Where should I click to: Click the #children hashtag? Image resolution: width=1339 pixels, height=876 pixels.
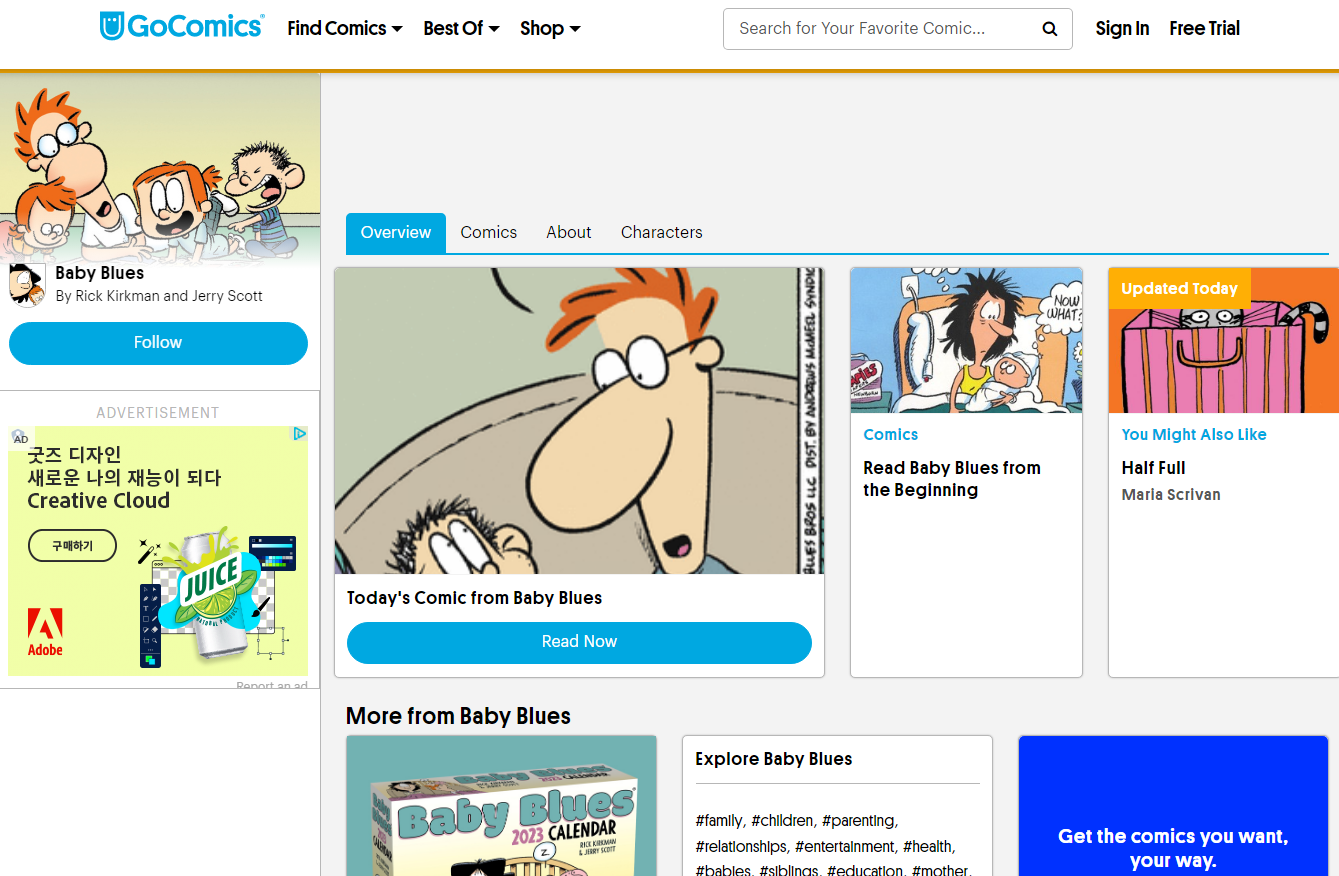click(782, 821)
